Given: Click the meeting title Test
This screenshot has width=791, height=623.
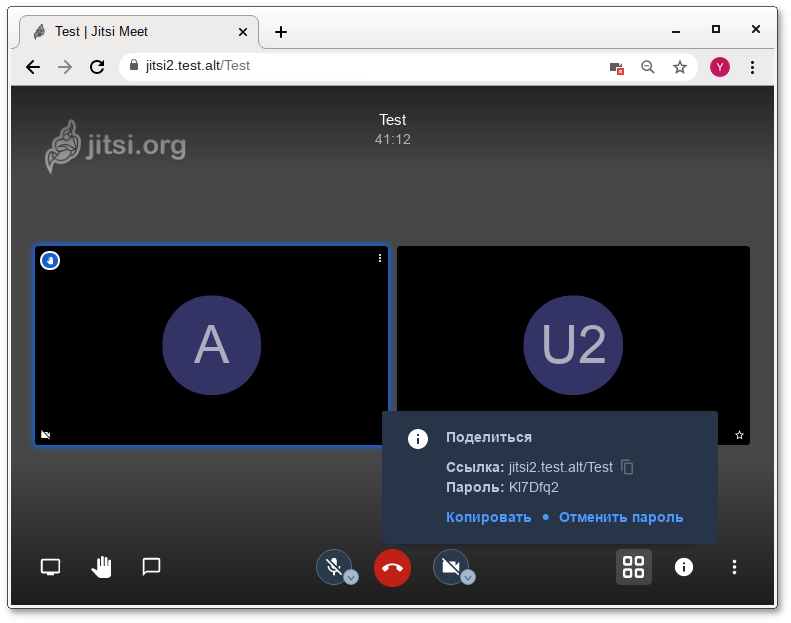Looking at the screenshot, I should 392,120.
